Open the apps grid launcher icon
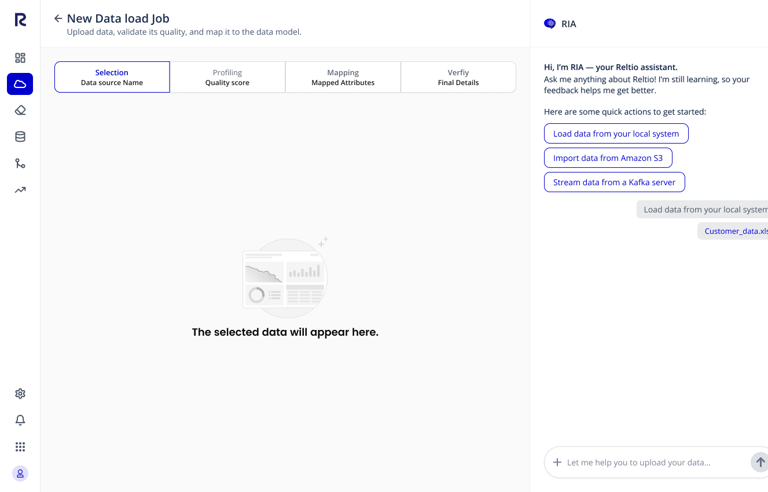768x492 pixels. pos(20,447)
